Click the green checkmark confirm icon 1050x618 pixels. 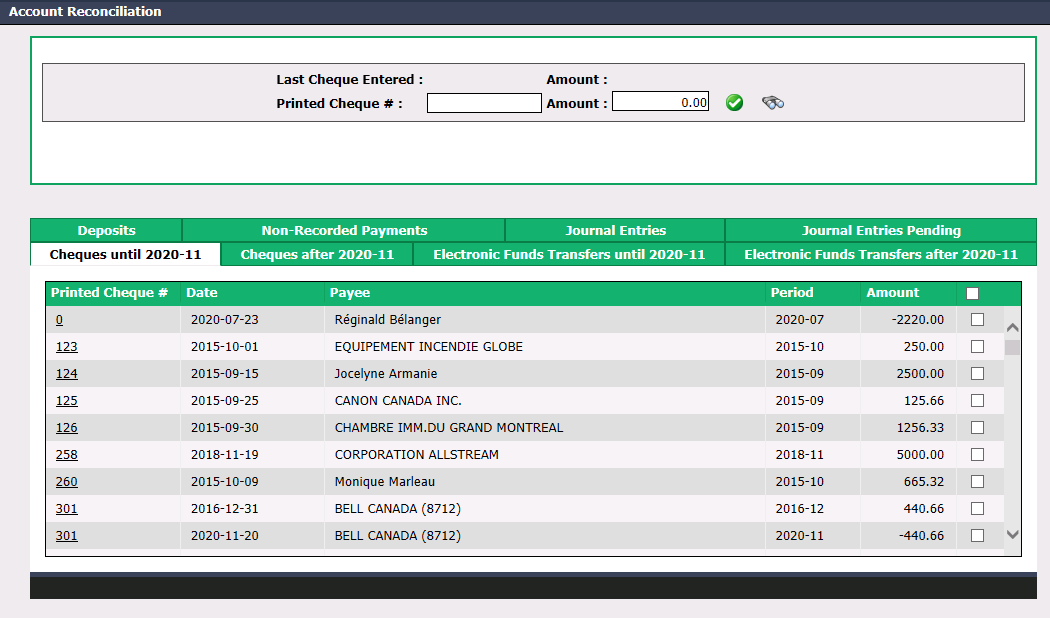pos(735,102)
